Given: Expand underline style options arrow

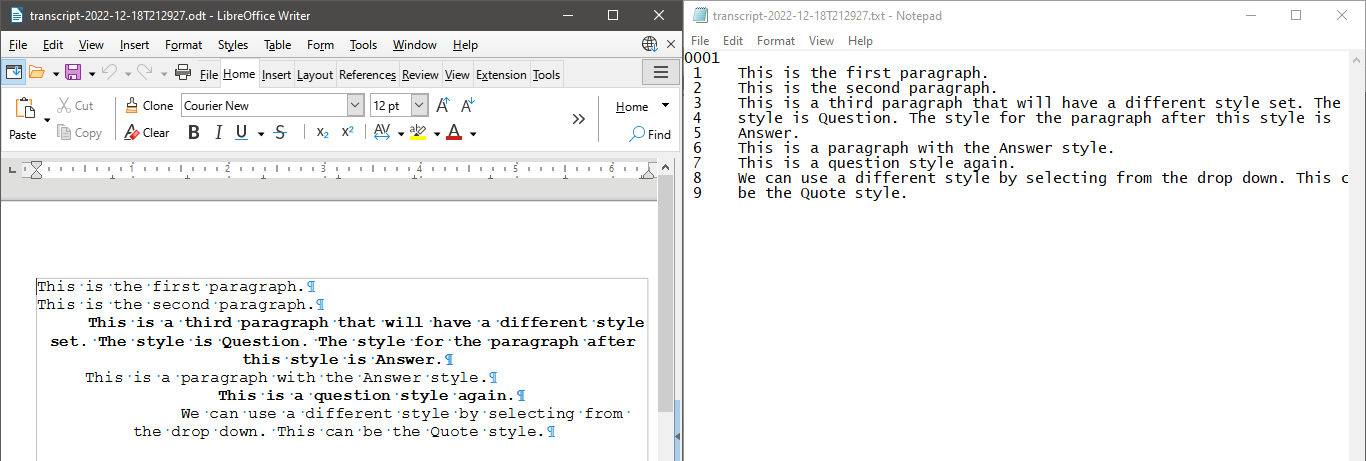Looking at the screenshot, I should [x=260, y=134].
